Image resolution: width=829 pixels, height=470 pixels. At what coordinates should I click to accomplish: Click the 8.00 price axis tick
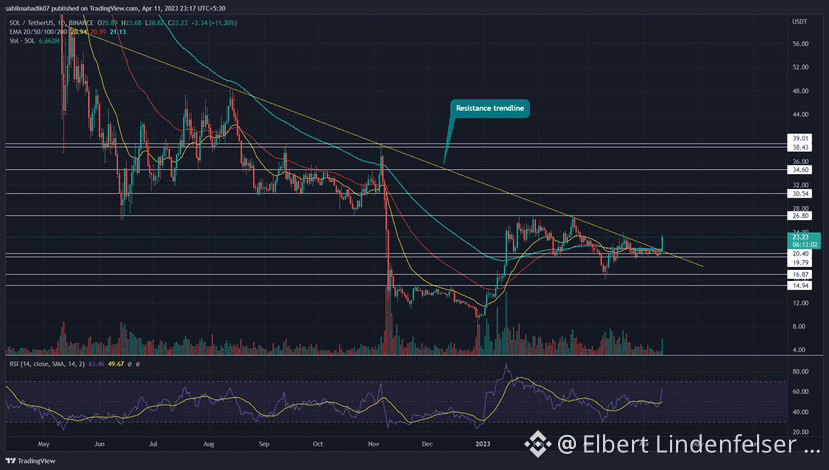800,327
